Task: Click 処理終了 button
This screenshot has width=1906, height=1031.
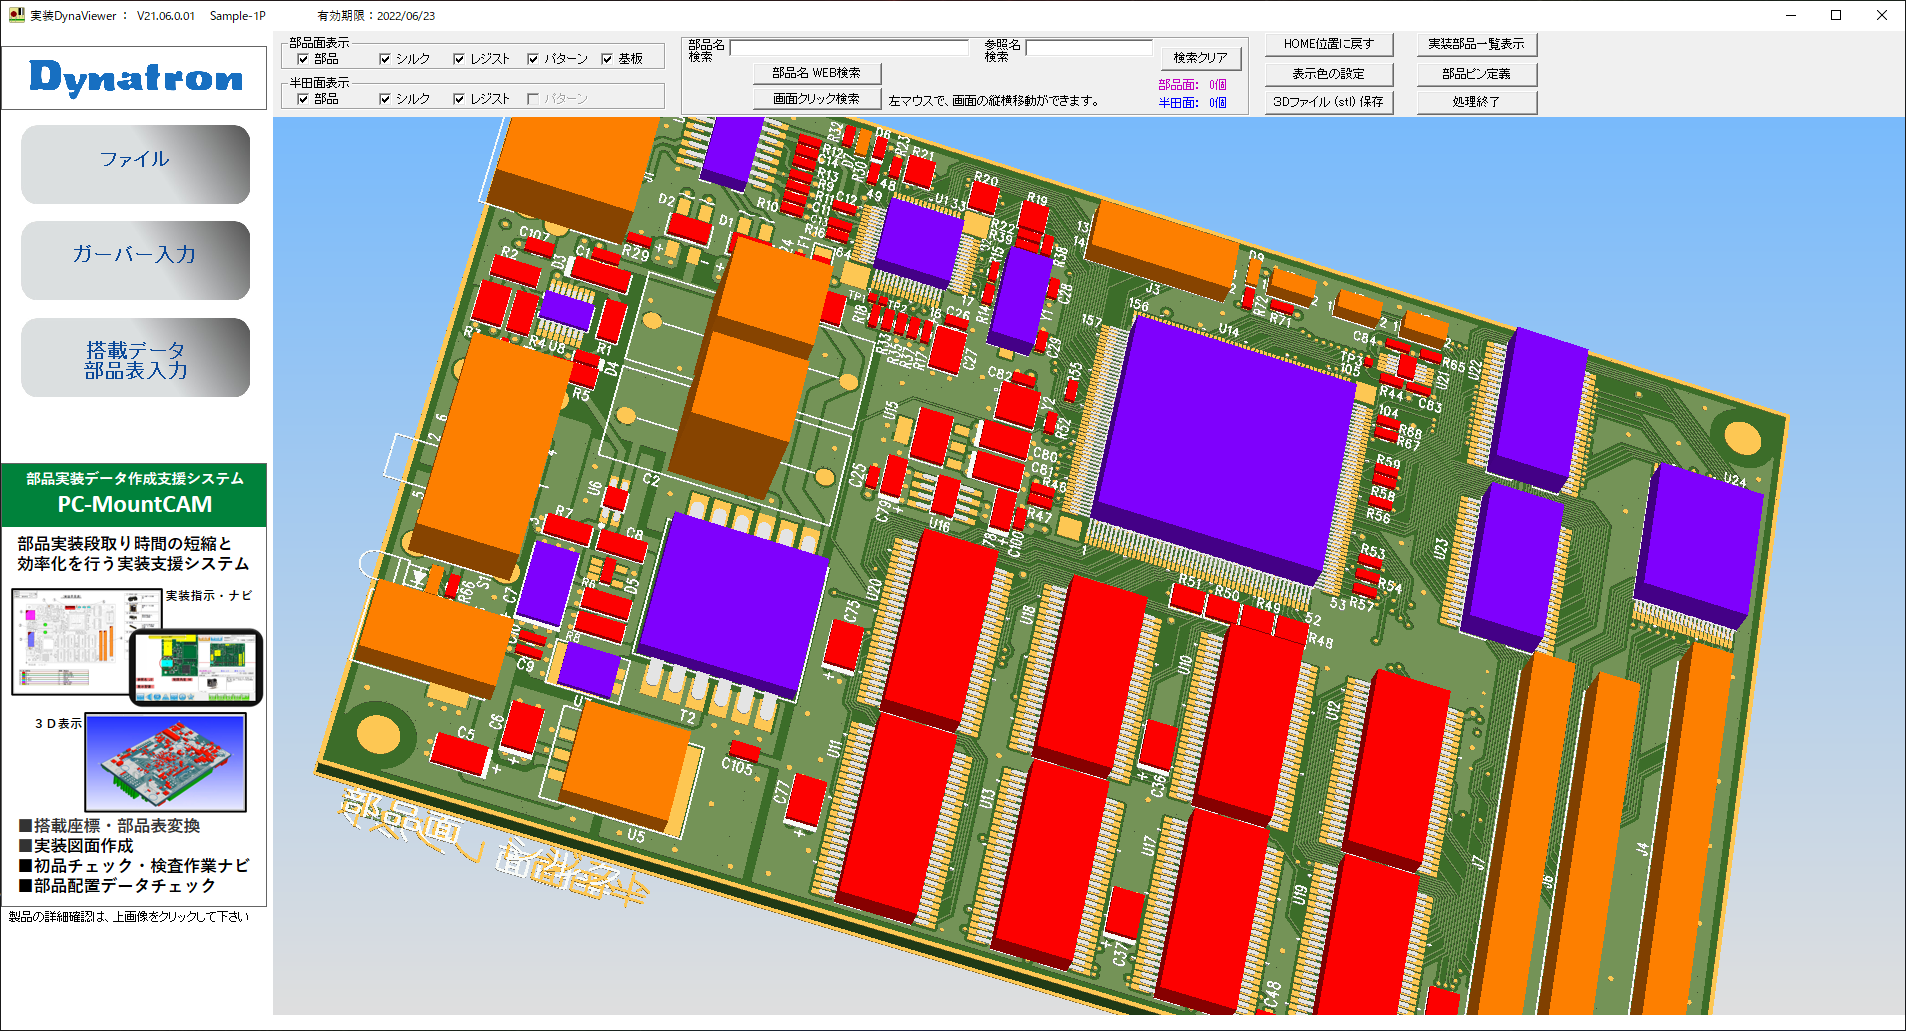Action: (x=1476, y=102)
